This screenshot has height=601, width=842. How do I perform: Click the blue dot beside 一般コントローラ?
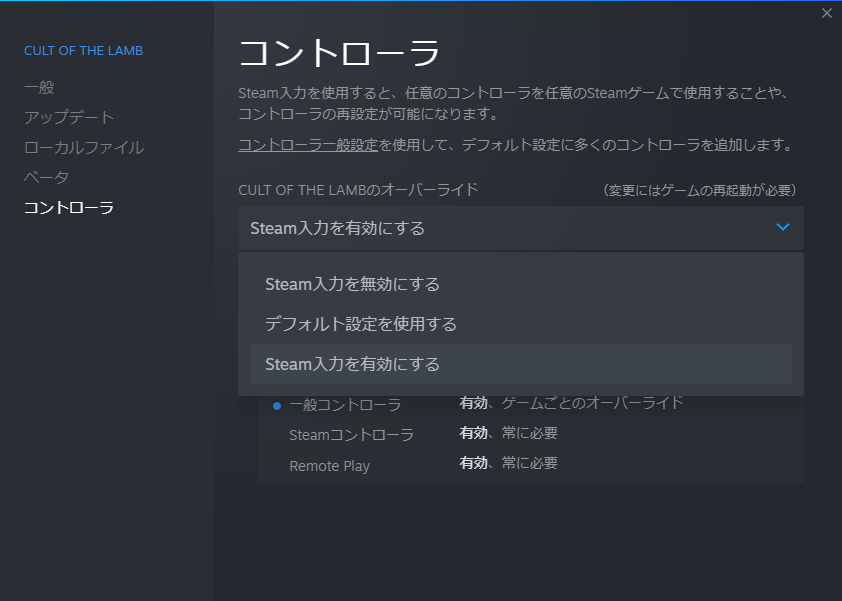(x=277, y=406)
